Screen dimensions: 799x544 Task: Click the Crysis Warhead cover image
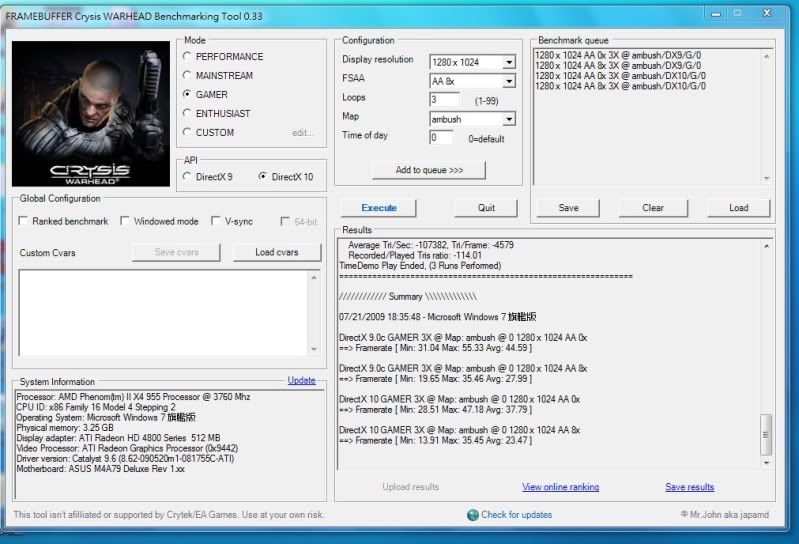click(91, 114)
